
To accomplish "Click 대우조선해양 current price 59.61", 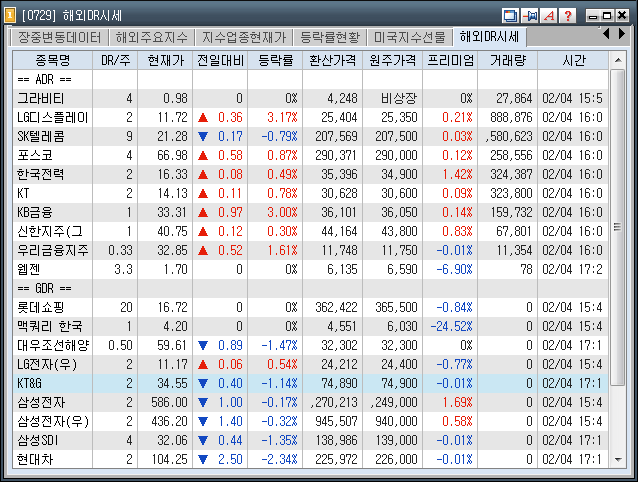I will pyautogui.click(x=173, y=346).
